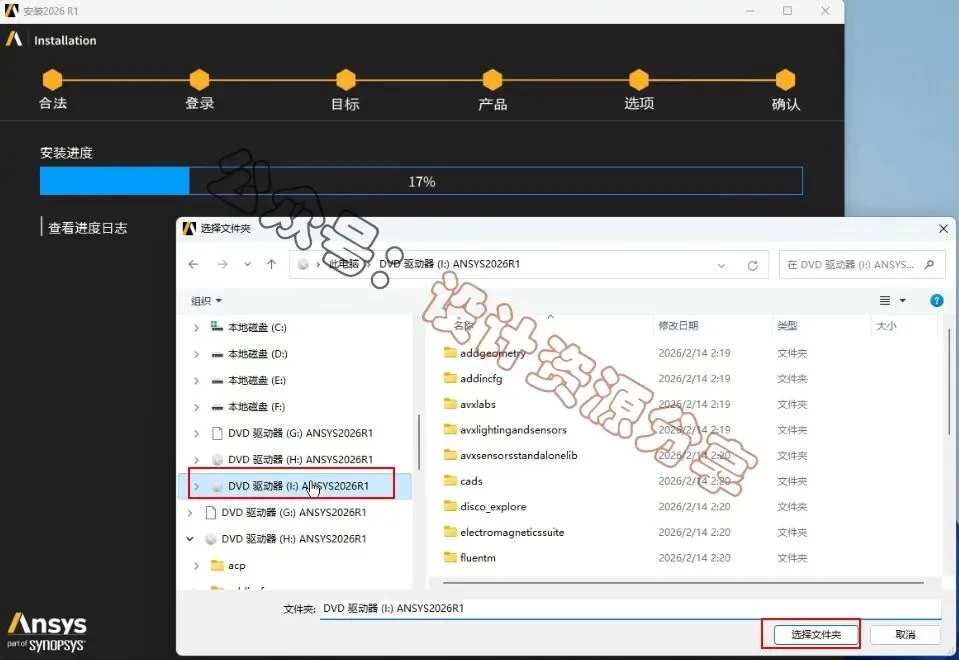Viewport: 959px width, 660px height.
Task: Click the fluentm folder icon
Action: click(x=450, y=557)
